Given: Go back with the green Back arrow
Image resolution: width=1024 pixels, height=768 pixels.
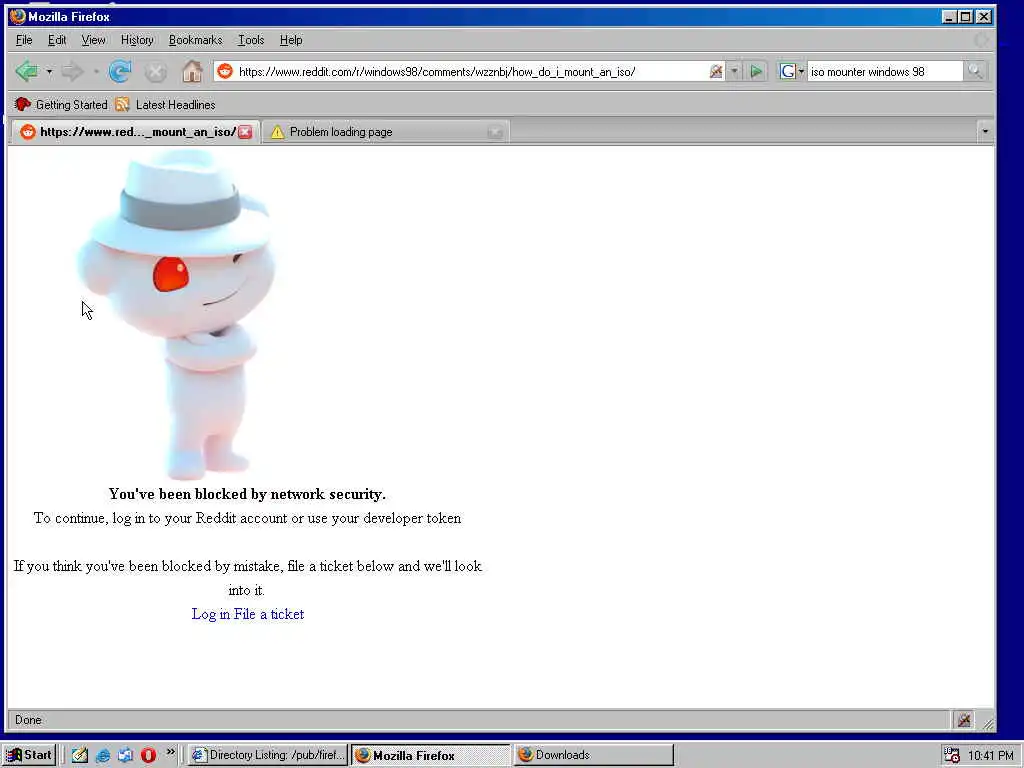Looking at the screenshot, I should (x=26, y=71).
